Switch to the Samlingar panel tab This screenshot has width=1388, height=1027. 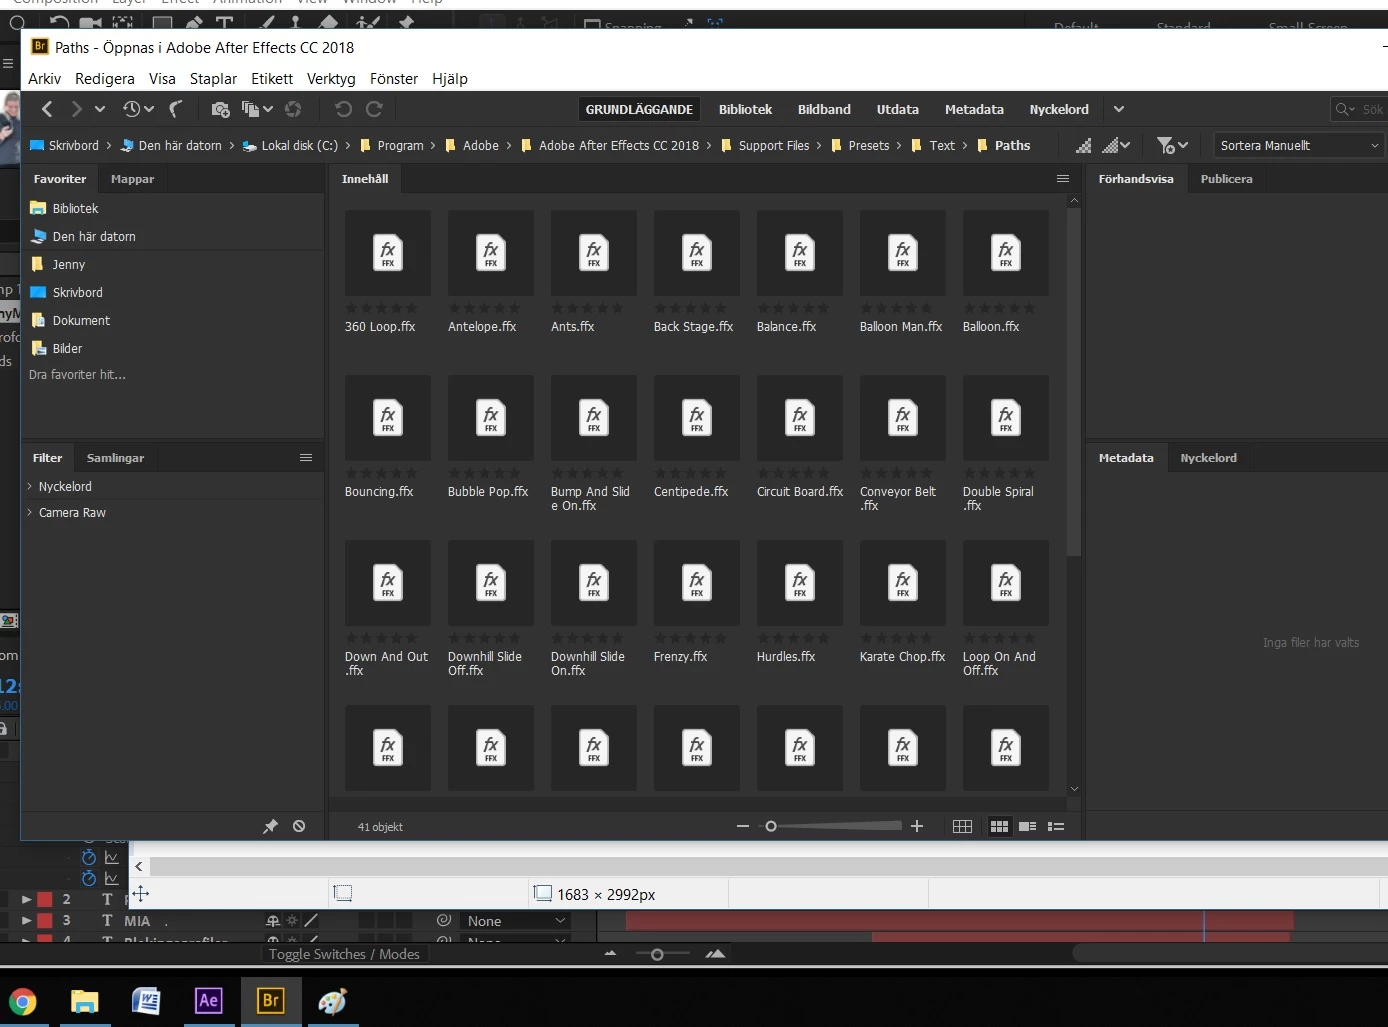[x=115, y=458]
